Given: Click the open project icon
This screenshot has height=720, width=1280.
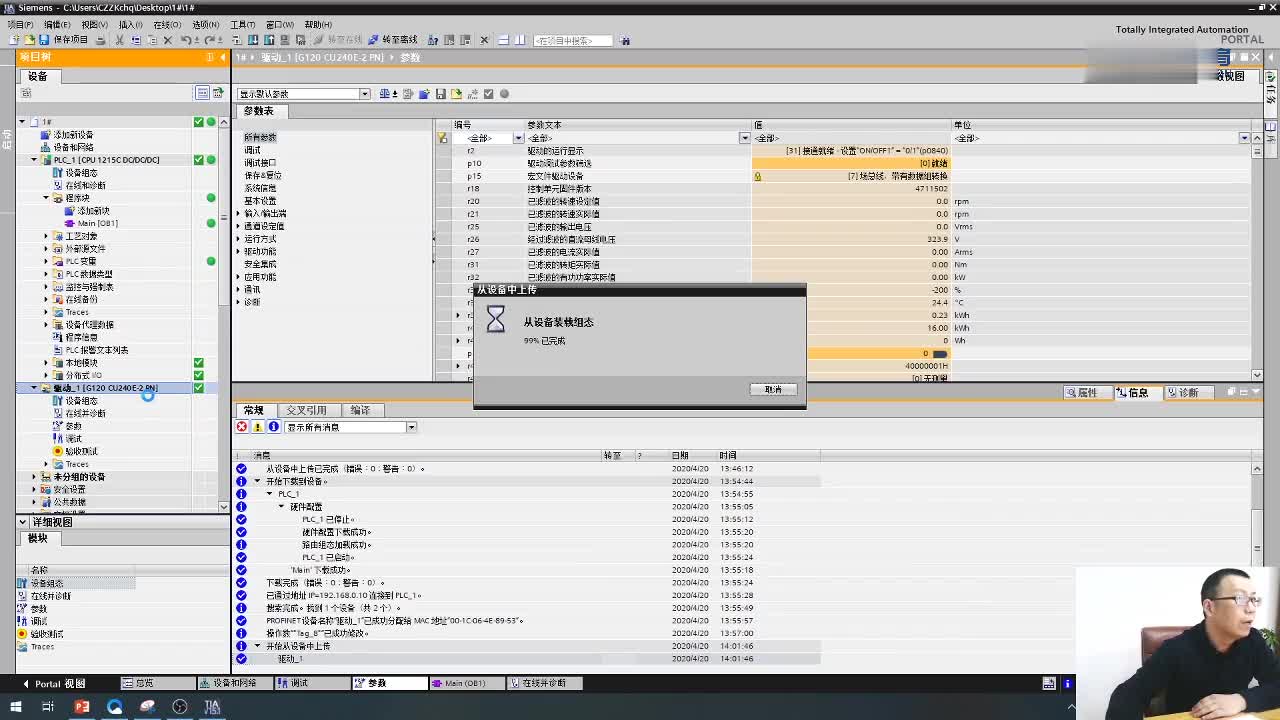Looking at the screenshot, I should [x=29, y=40].
